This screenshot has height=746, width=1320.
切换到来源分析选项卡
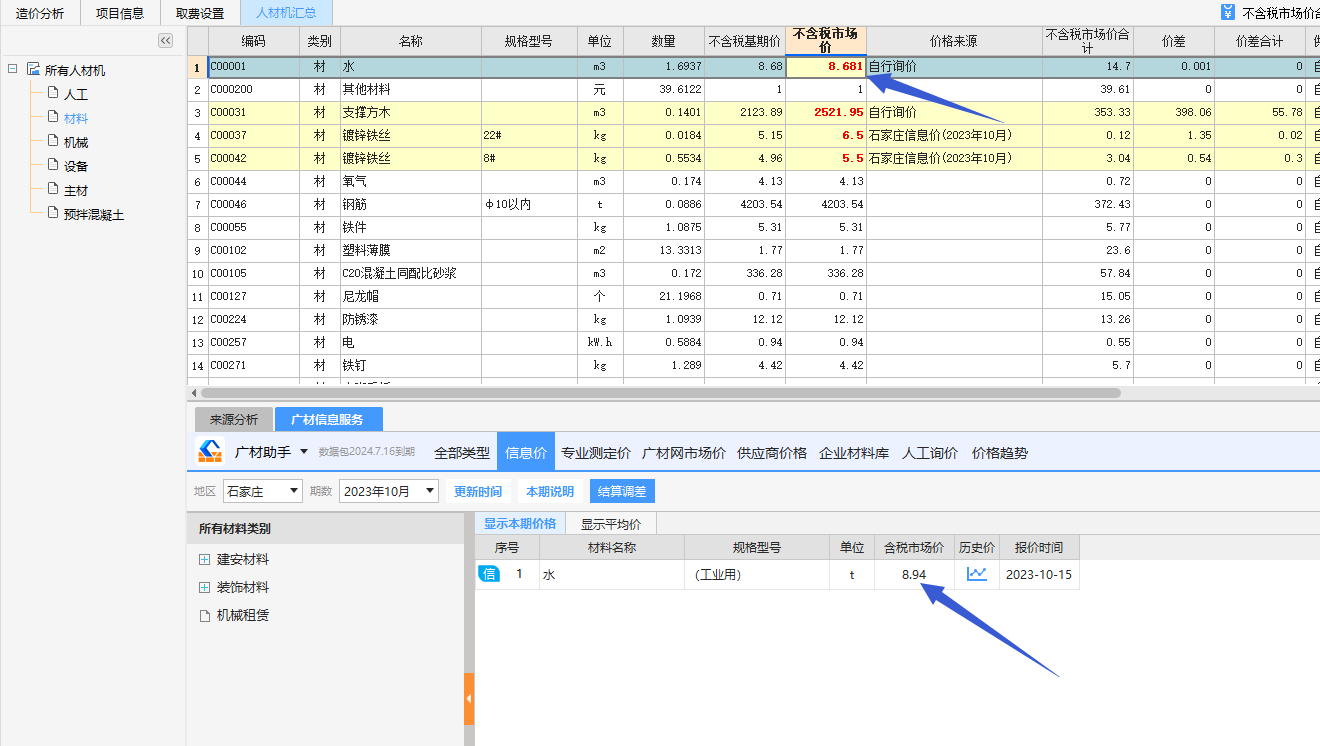click(x=233, y=418)
